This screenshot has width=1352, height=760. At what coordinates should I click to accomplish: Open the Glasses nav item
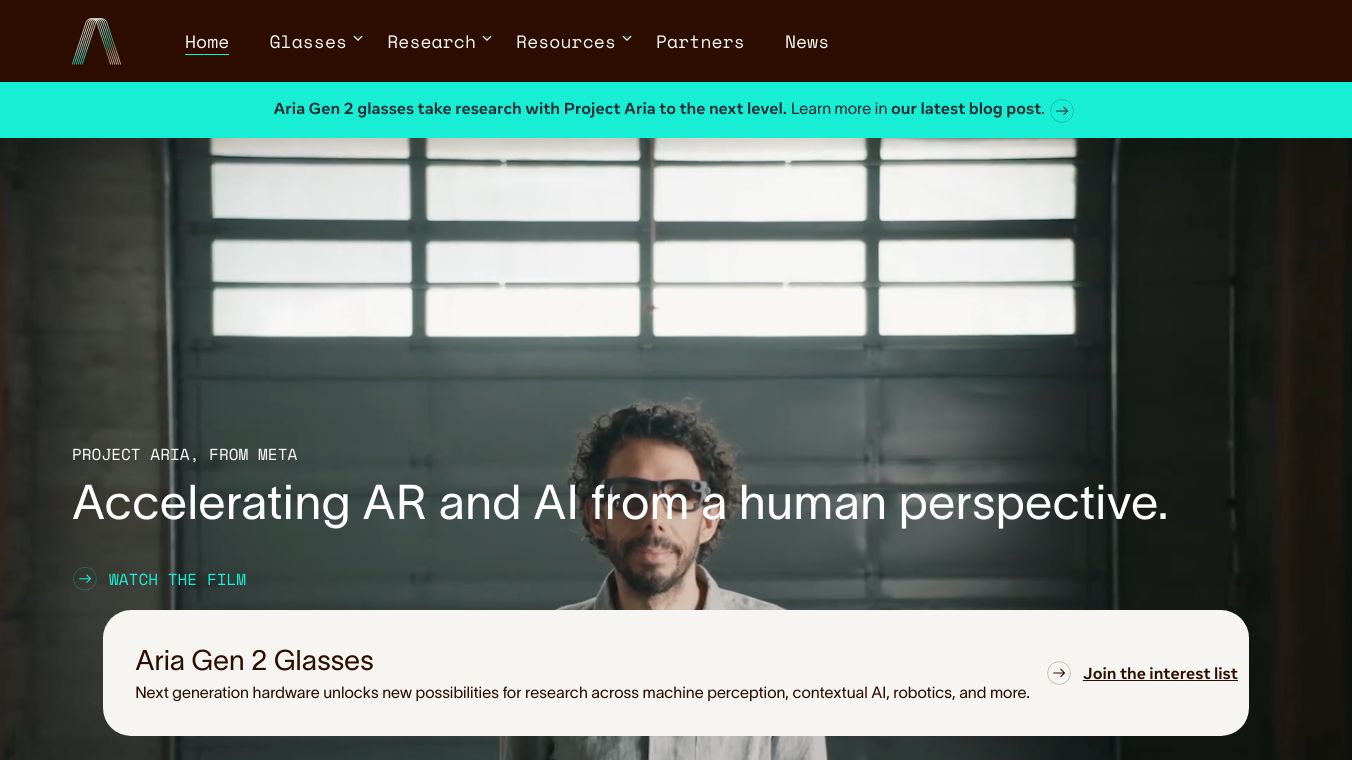click(x=308, y=42)
